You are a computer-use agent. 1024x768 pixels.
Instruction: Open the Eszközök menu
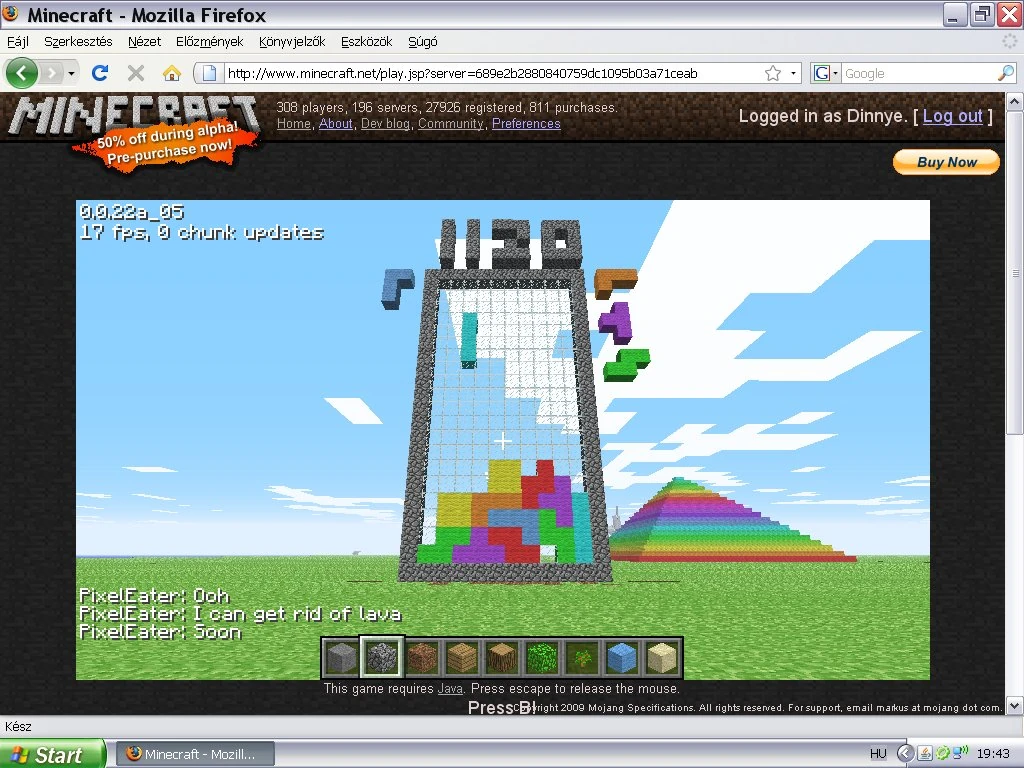[366, 42]
